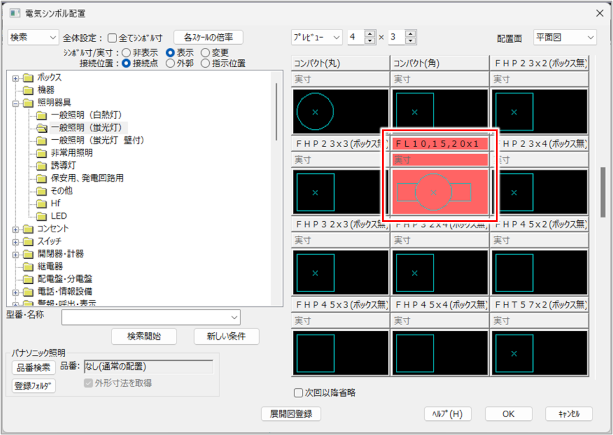The width and height of the screenshot is (613, 435).
Task: Open the 配置面 平面図 dropdown
Action: (565, 37)
